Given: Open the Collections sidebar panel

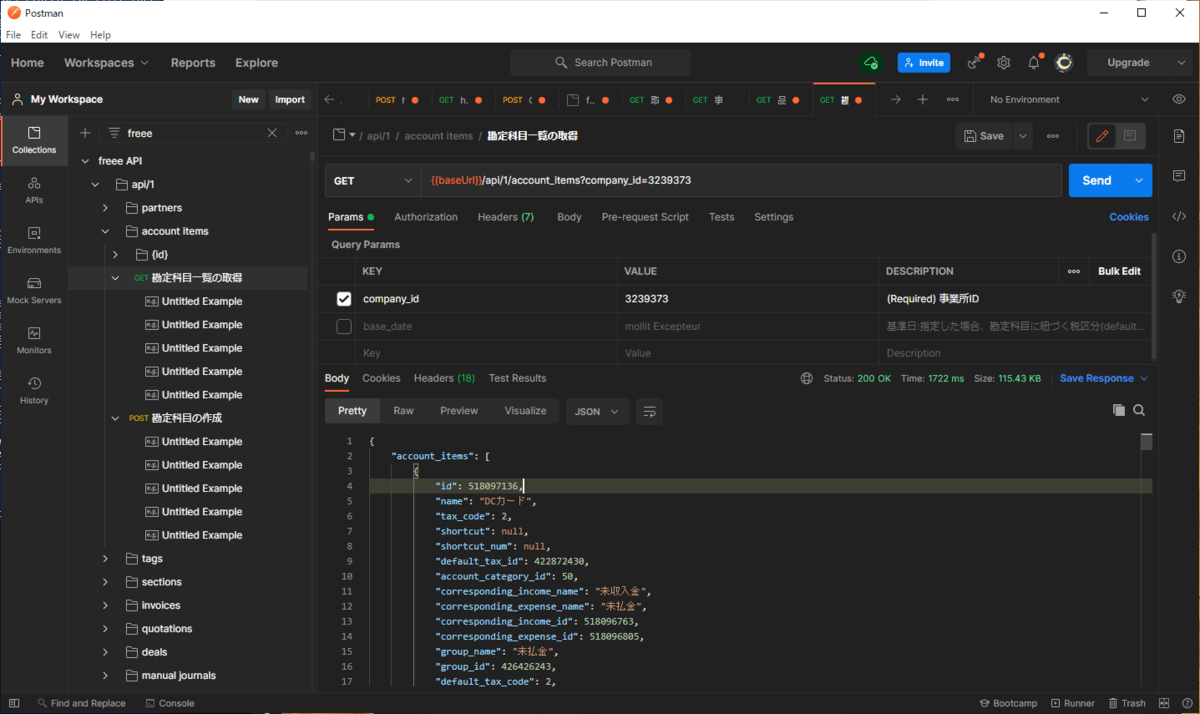Looking at the screenshot, I should pos(34,140).
